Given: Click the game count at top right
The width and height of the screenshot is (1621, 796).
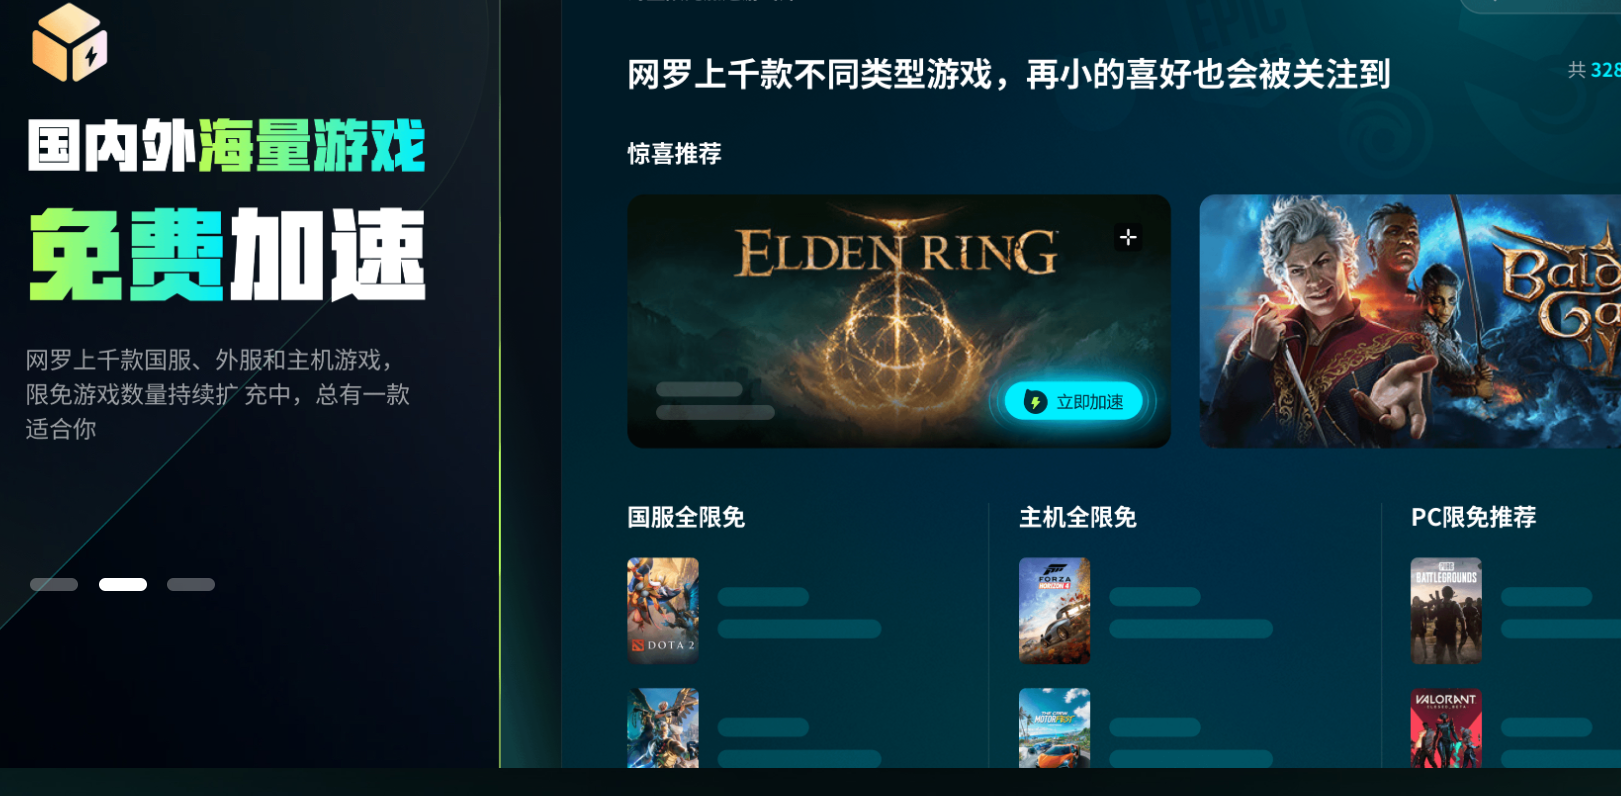Looking at the screenshot, I should click(1594, 70).
